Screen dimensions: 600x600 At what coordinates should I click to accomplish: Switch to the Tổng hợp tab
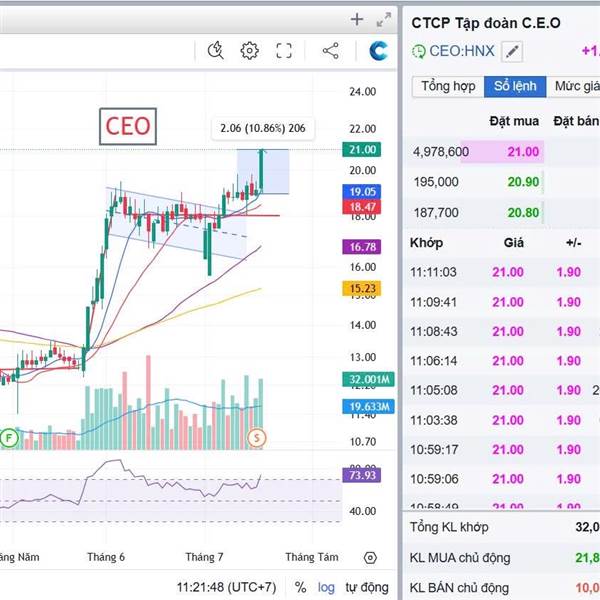tap(448, 86)
